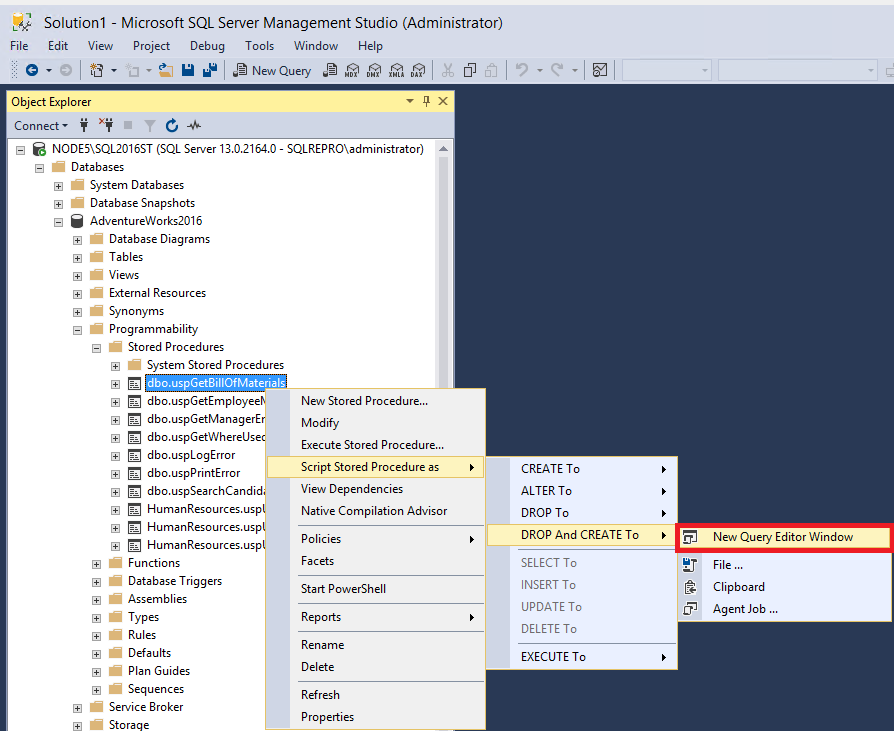This screenshot has width=894, height=731.
Task: Click the Save floppy disk icon
Action: 188,70
